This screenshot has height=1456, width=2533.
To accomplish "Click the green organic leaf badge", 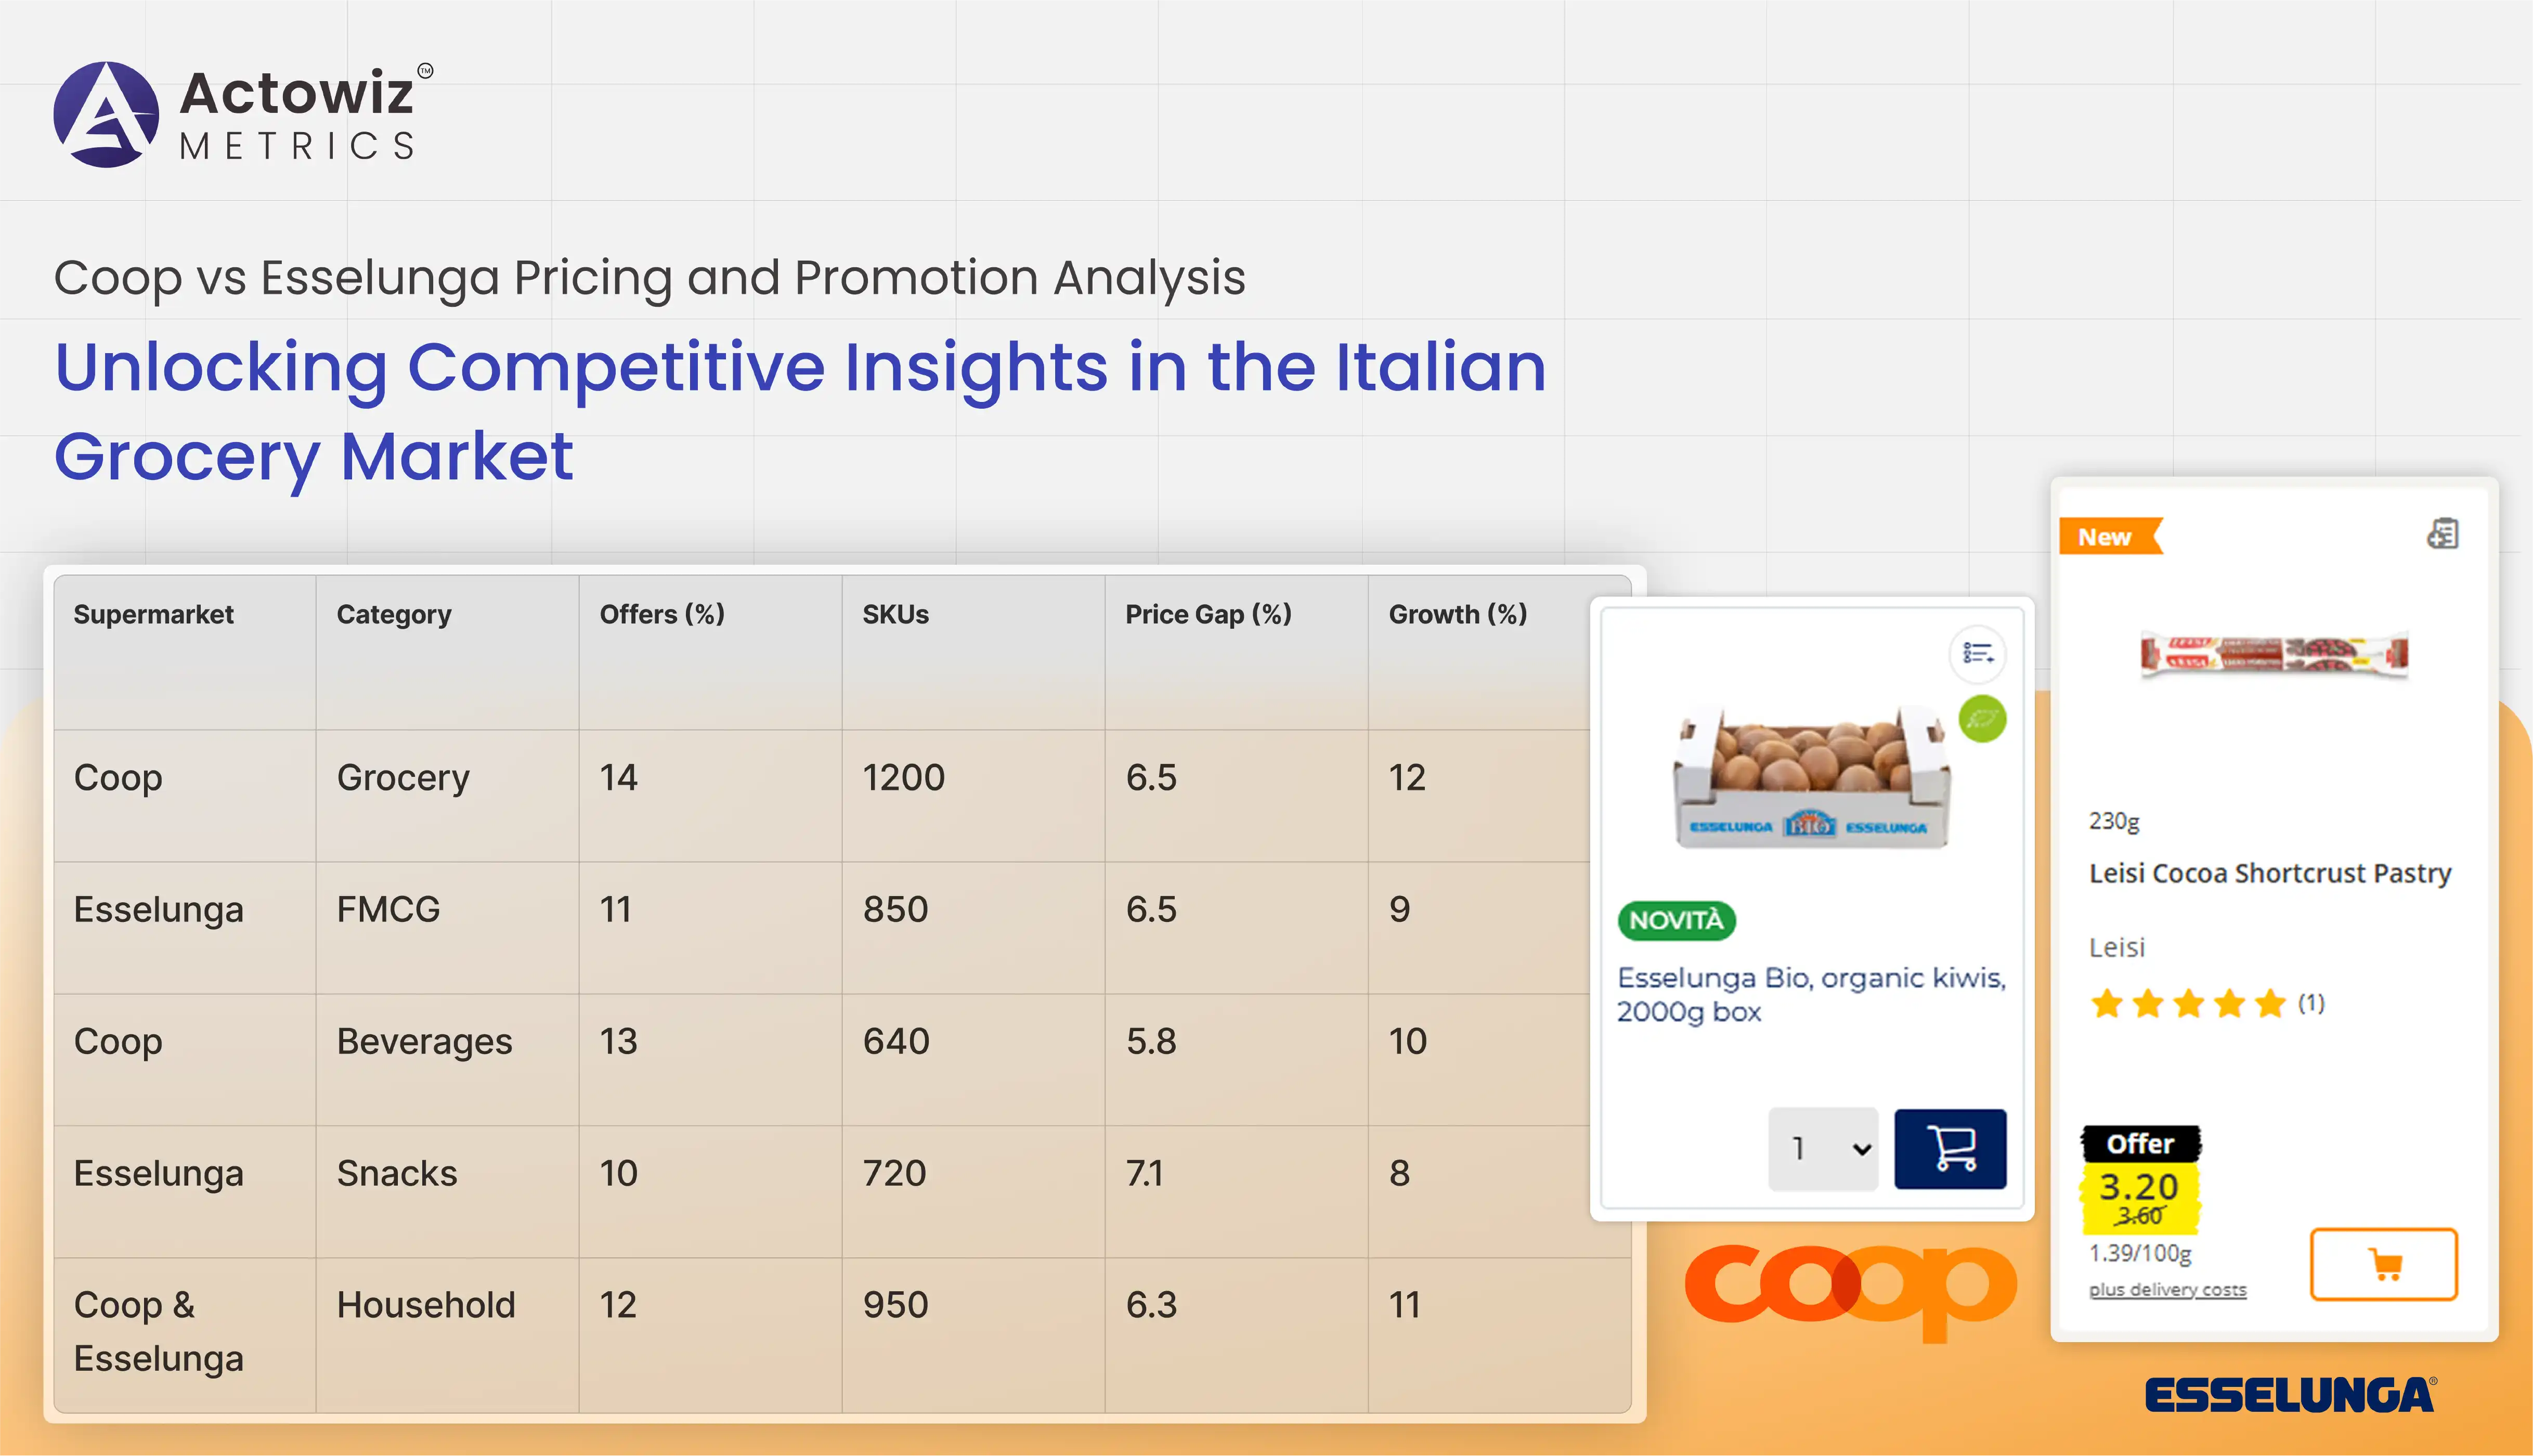I will point(1982,719).
